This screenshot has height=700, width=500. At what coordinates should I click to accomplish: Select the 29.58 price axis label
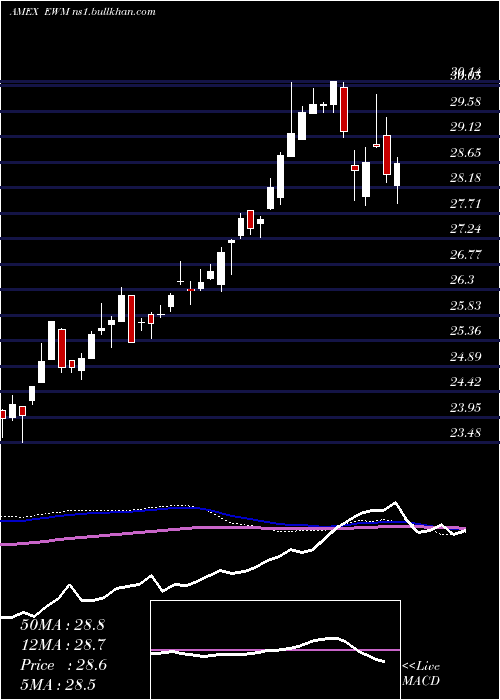465,102
